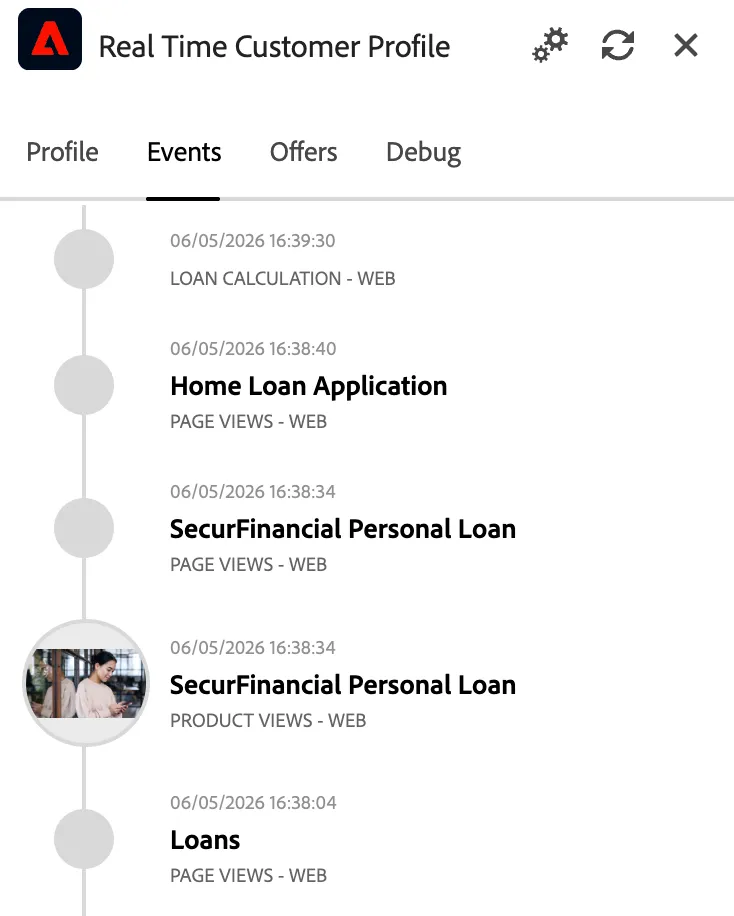Close the Real Time Customer Profile panel

tap(685, 45)
